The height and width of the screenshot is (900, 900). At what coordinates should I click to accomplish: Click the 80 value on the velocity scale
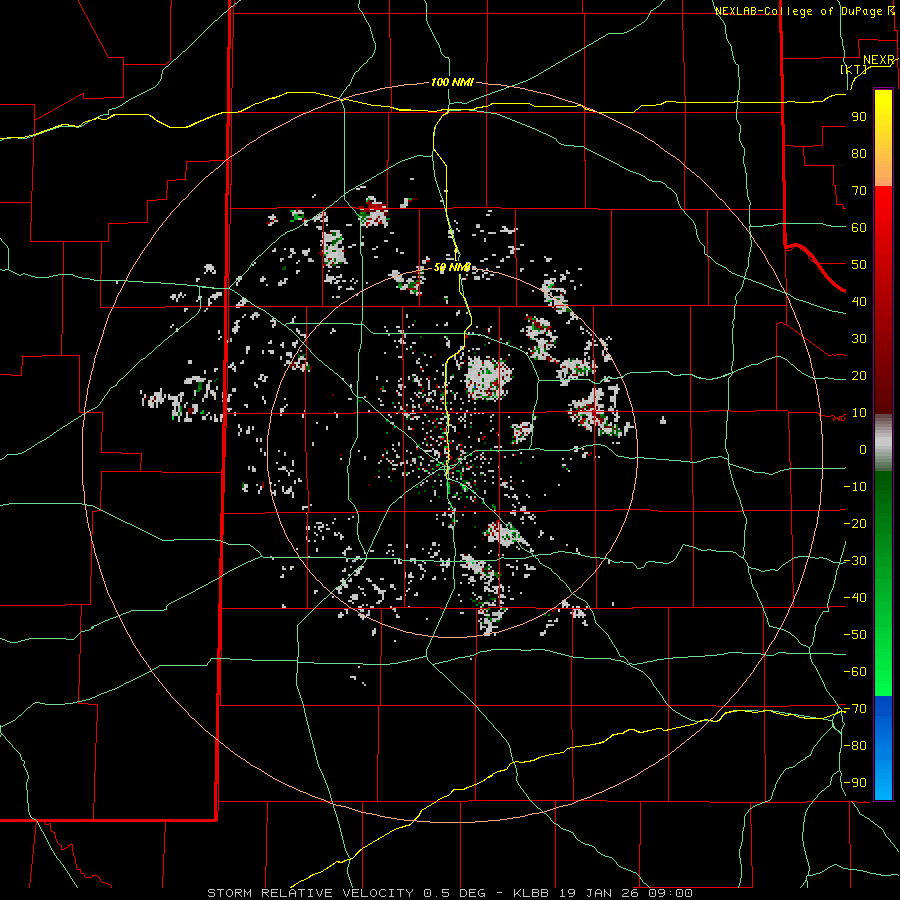point(859,153)
